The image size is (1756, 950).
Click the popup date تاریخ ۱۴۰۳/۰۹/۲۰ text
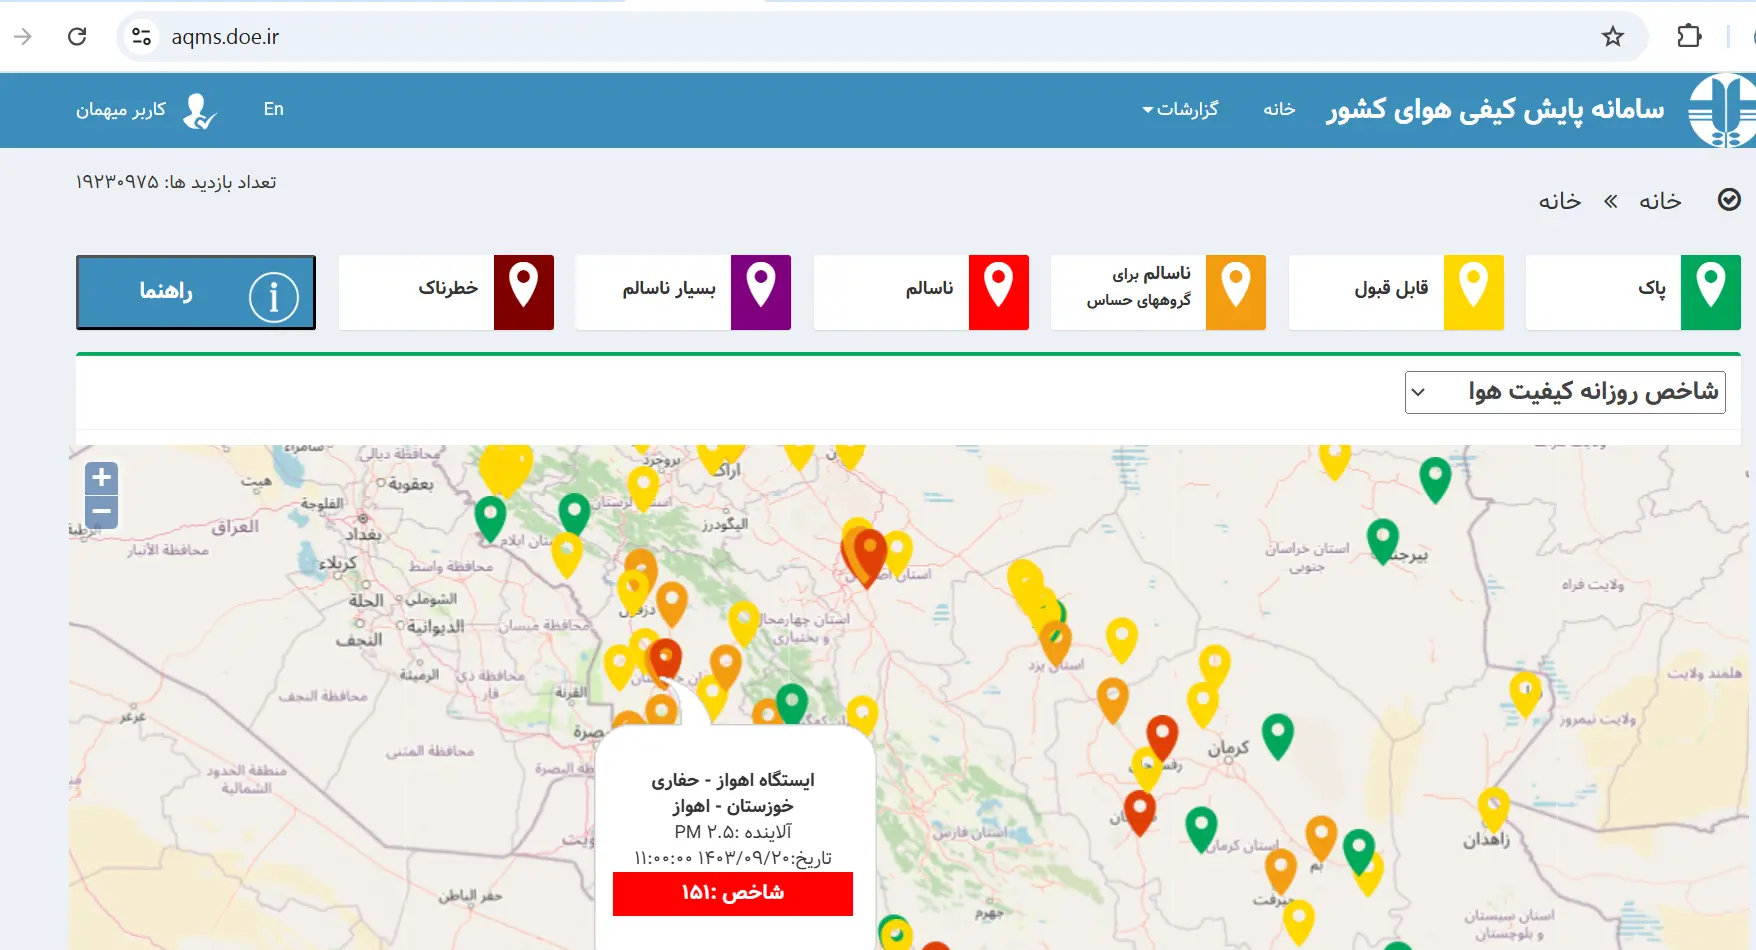tap(733, 858)
